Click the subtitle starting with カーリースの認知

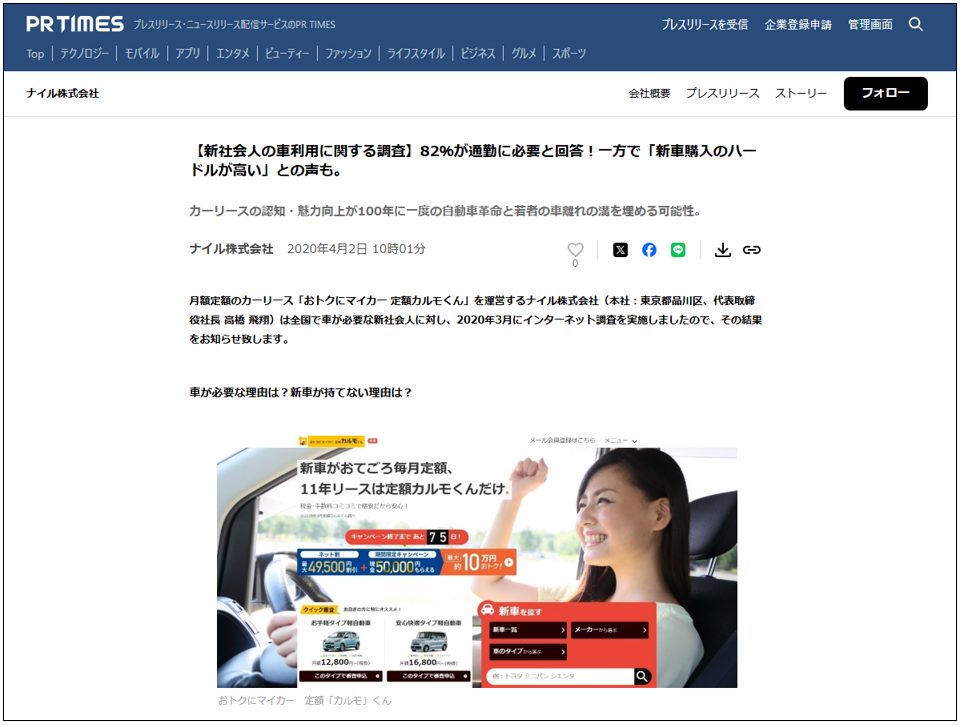coord(445,211)
